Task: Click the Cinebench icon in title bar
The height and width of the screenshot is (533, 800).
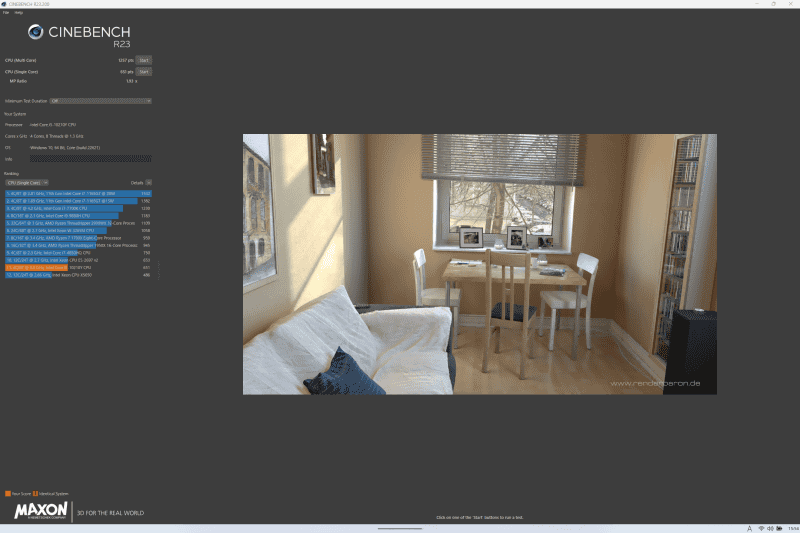Action: (x=4, y=4)
